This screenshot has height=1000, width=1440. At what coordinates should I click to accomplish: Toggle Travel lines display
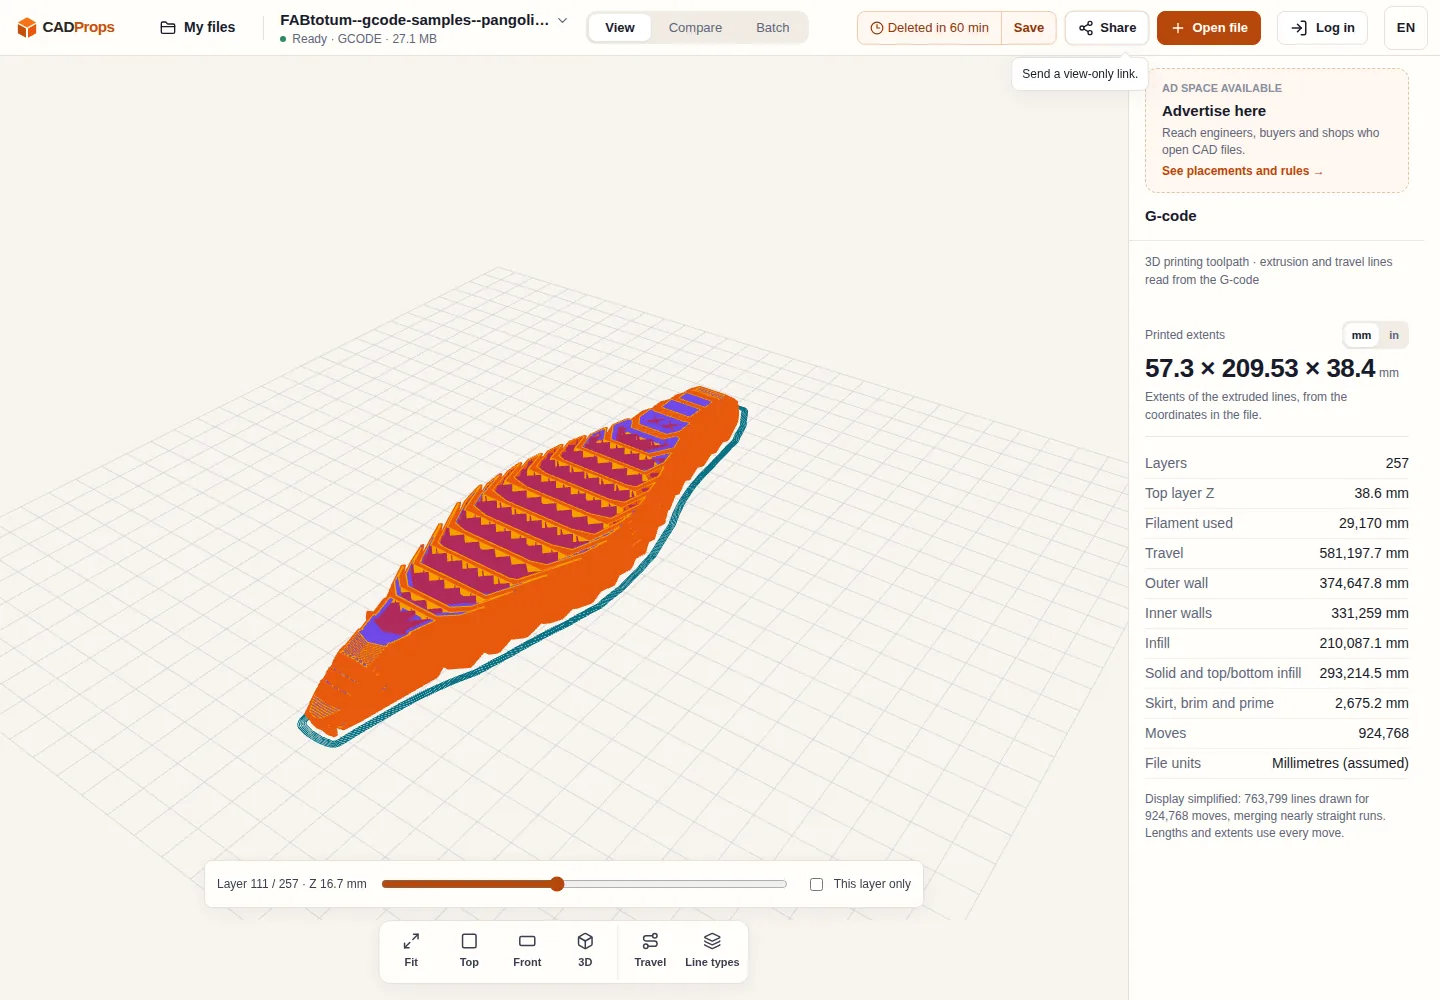[650, 950]
